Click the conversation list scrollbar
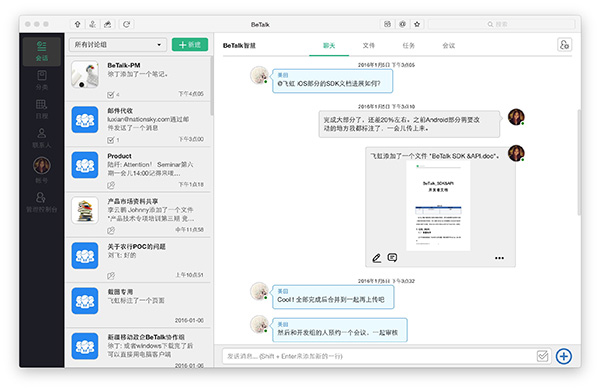Screen dimensions: 600x390 tap(212, 86)
